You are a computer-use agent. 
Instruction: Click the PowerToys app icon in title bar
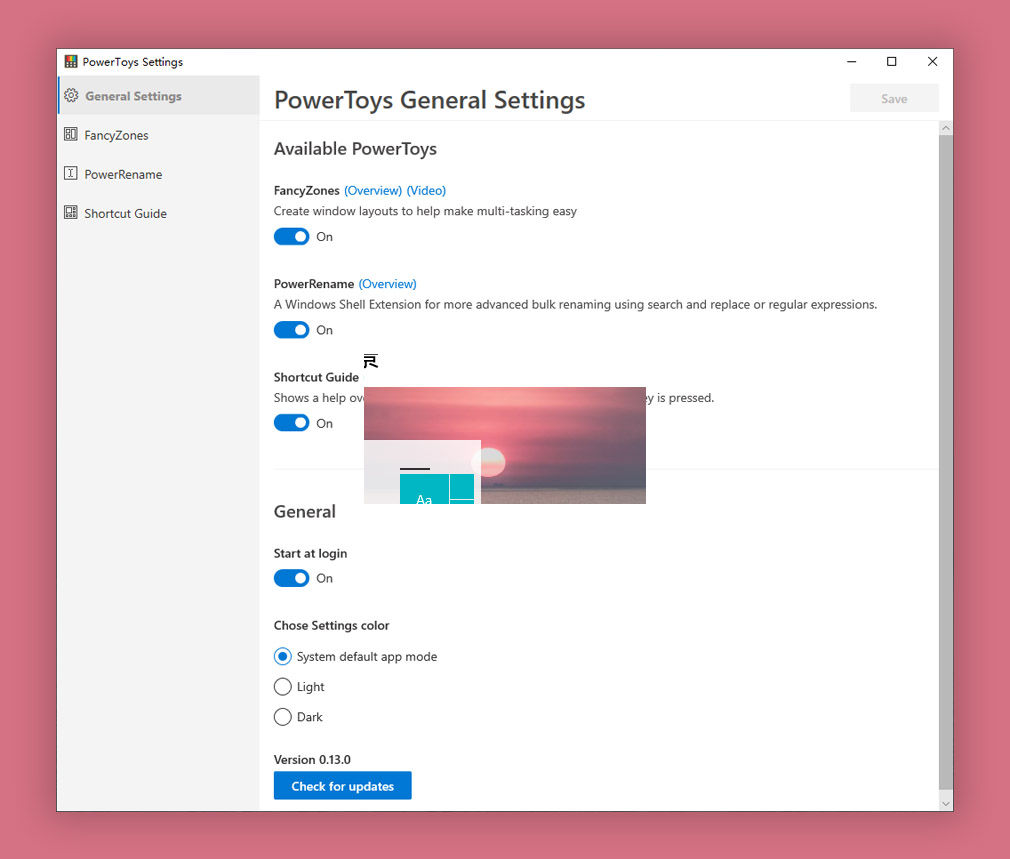(x=71, y=62)
